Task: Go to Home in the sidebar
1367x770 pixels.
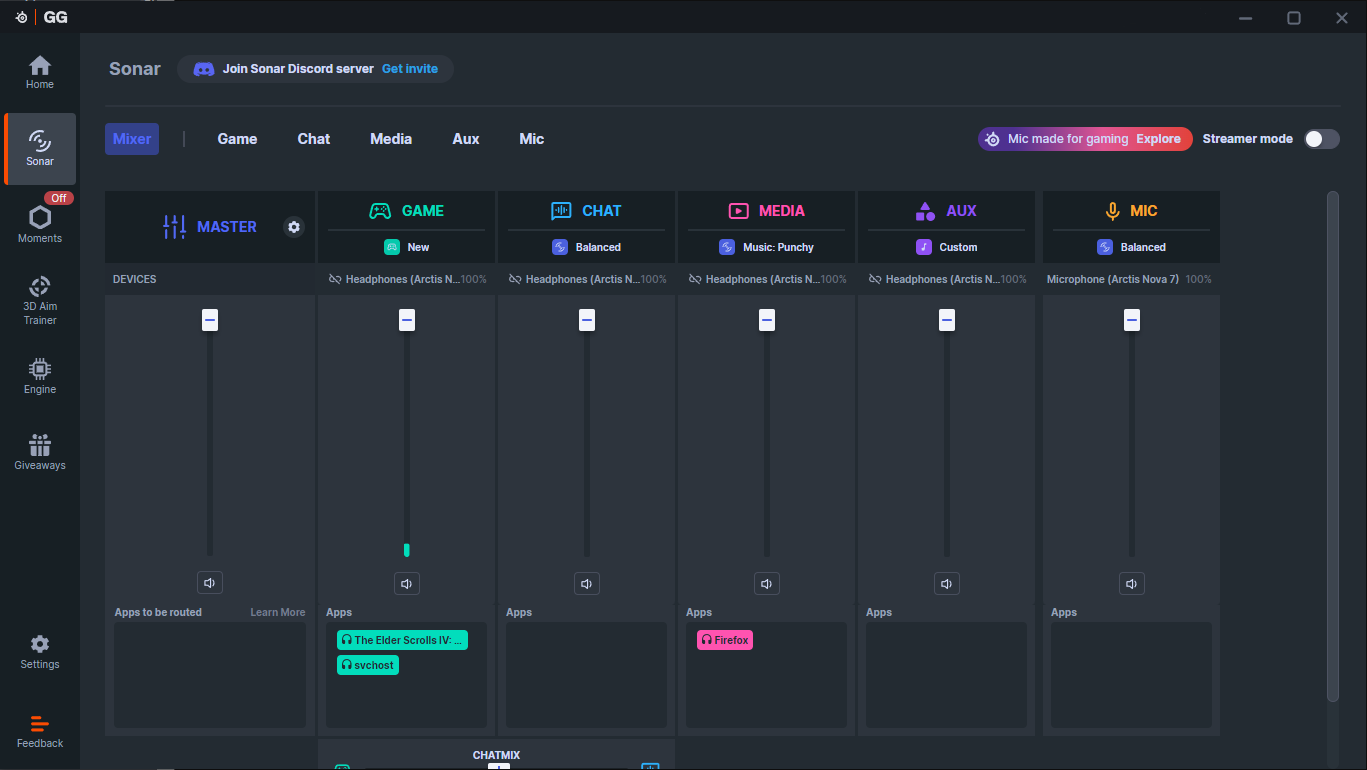Action: pyautogui.click(x=40, y=72)
